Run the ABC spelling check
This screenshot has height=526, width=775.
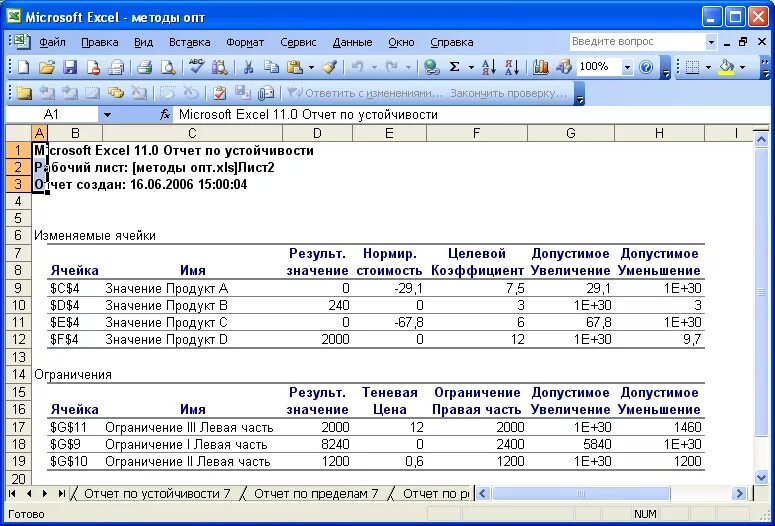(196, 67)
